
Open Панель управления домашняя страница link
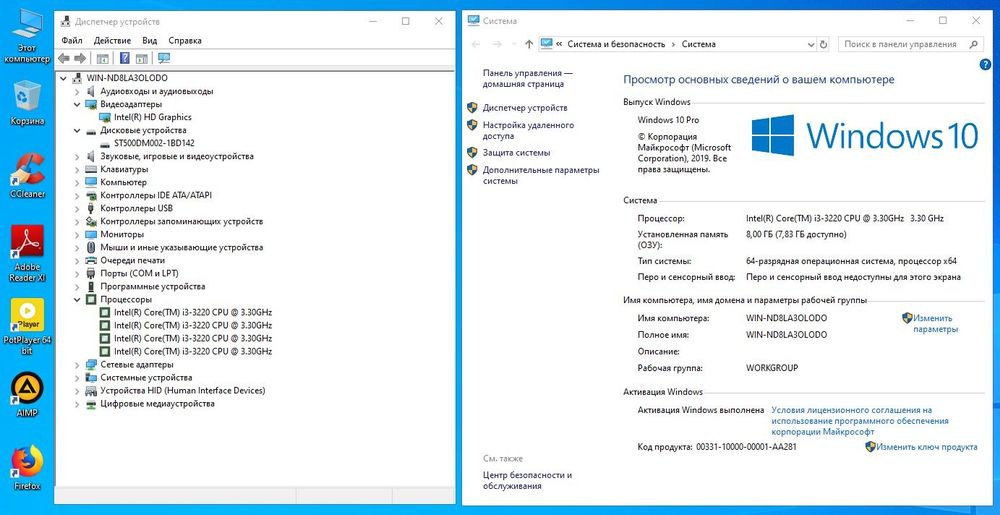coord(527,78)
